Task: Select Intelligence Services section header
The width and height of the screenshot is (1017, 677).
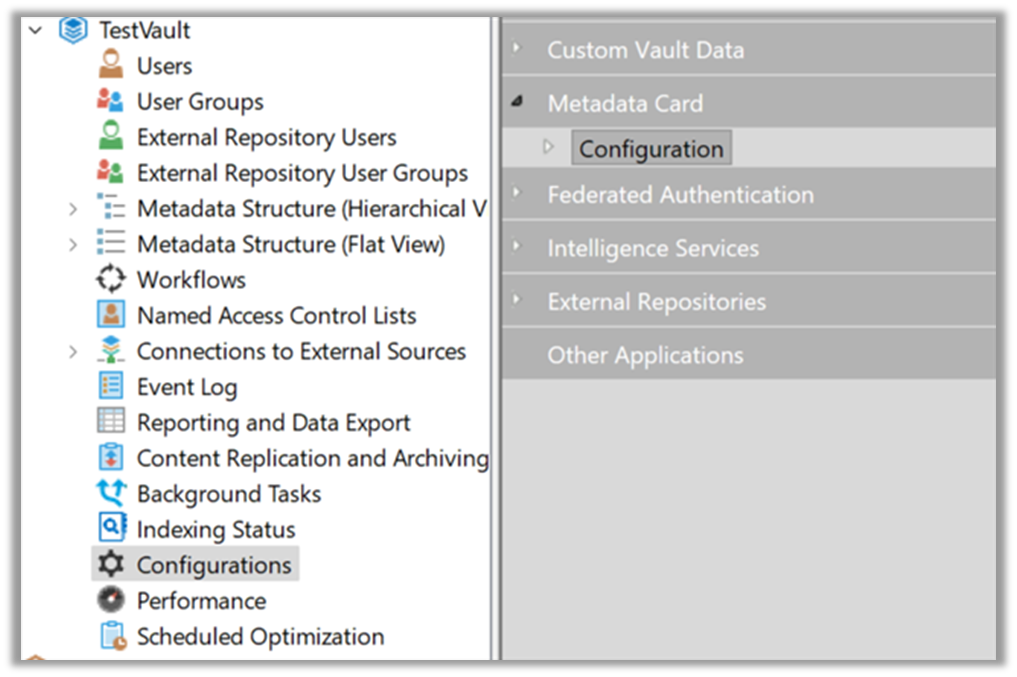Action: coord(749,248)
